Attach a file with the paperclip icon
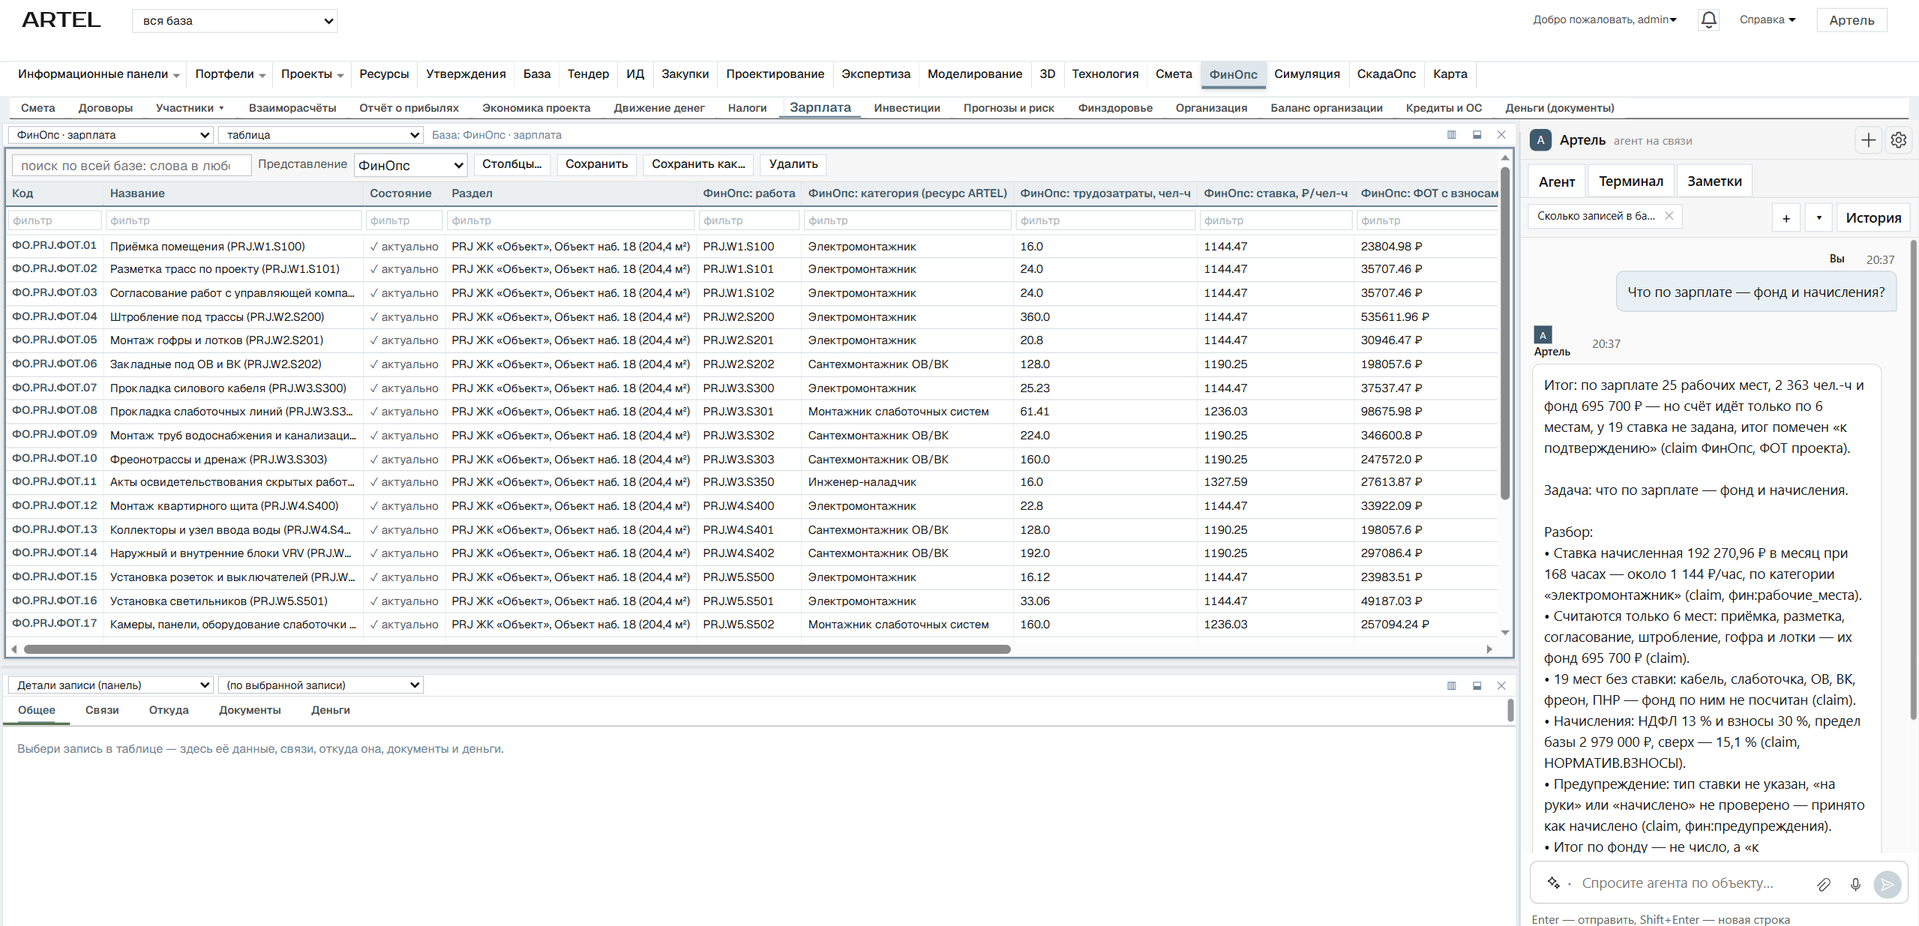This screenshot has width=1919, height=926. coord(1824,884)
